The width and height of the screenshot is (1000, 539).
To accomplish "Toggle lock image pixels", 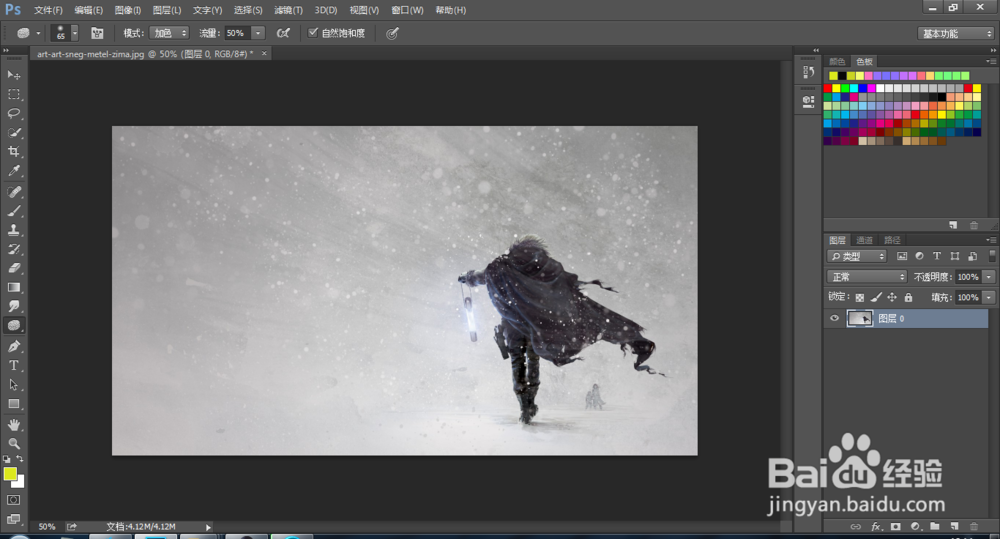I will 876,297.
